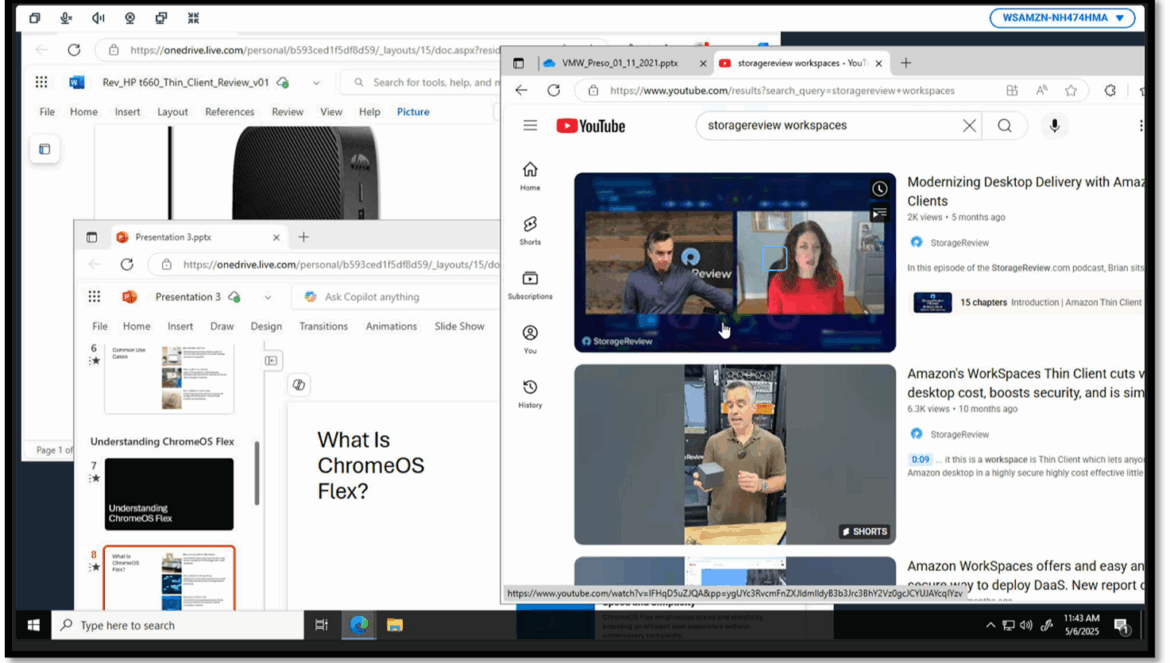The height and width of the screenshot is (663, 1170).
Task: Open the Shorts video thumbnail
Action: point(734,454)
